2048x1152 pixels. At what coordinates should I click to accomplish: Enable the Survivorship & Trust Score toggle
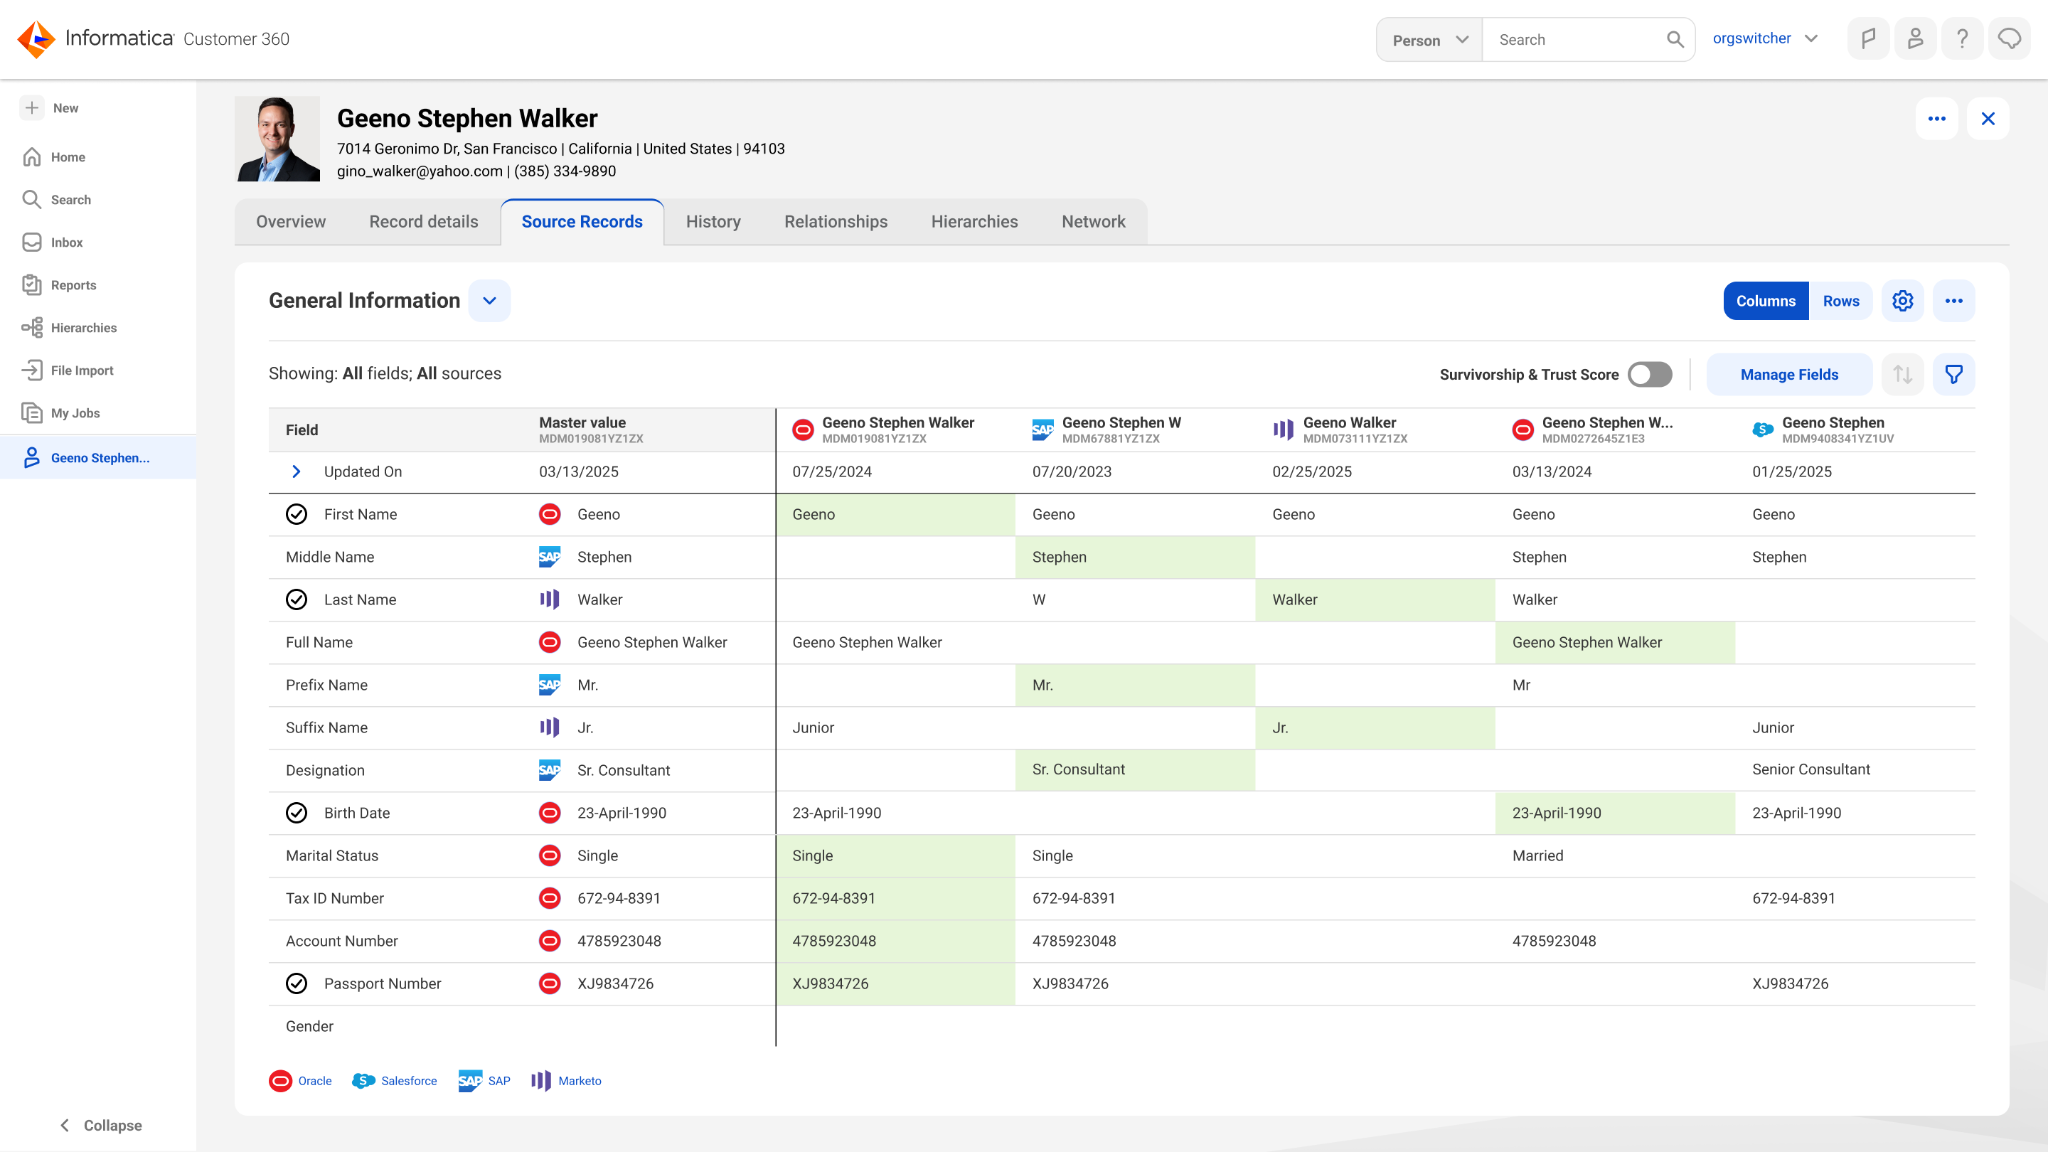click(1650, 374)
